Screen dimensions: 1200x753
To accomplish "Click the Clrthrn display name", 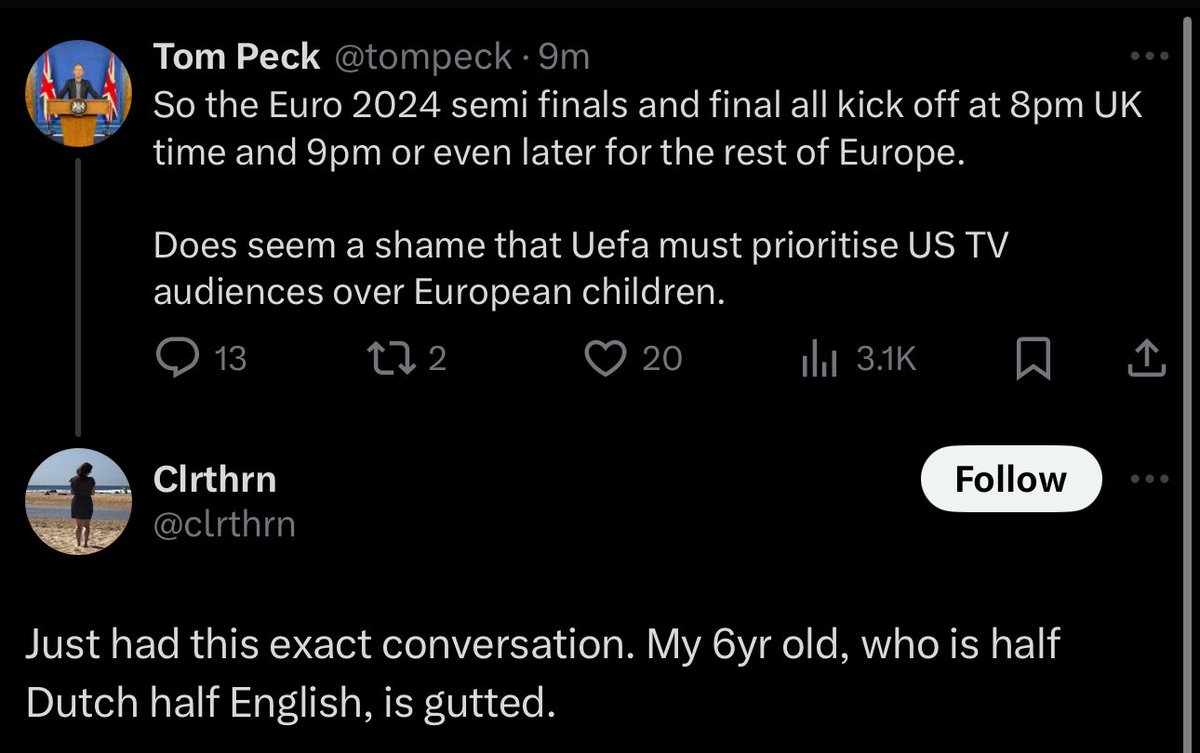I will pos(214,480).
